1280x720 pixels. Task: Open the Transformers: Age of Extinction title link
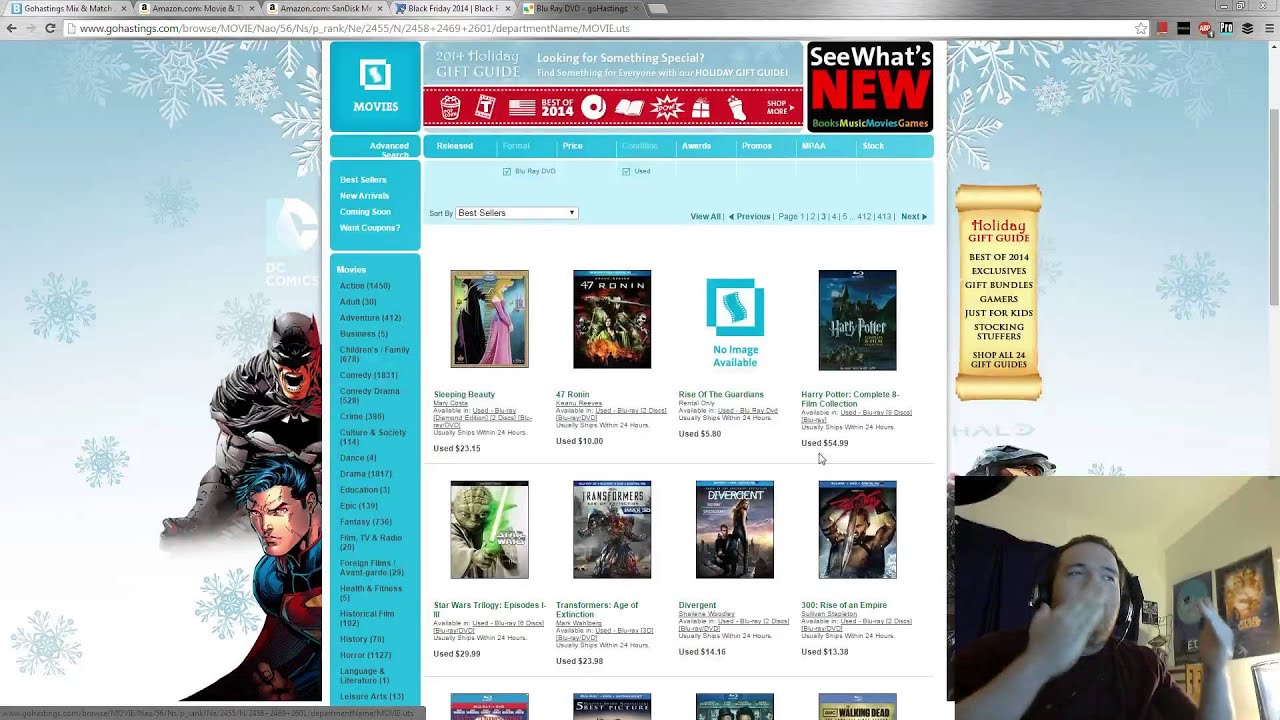point(597,610)
